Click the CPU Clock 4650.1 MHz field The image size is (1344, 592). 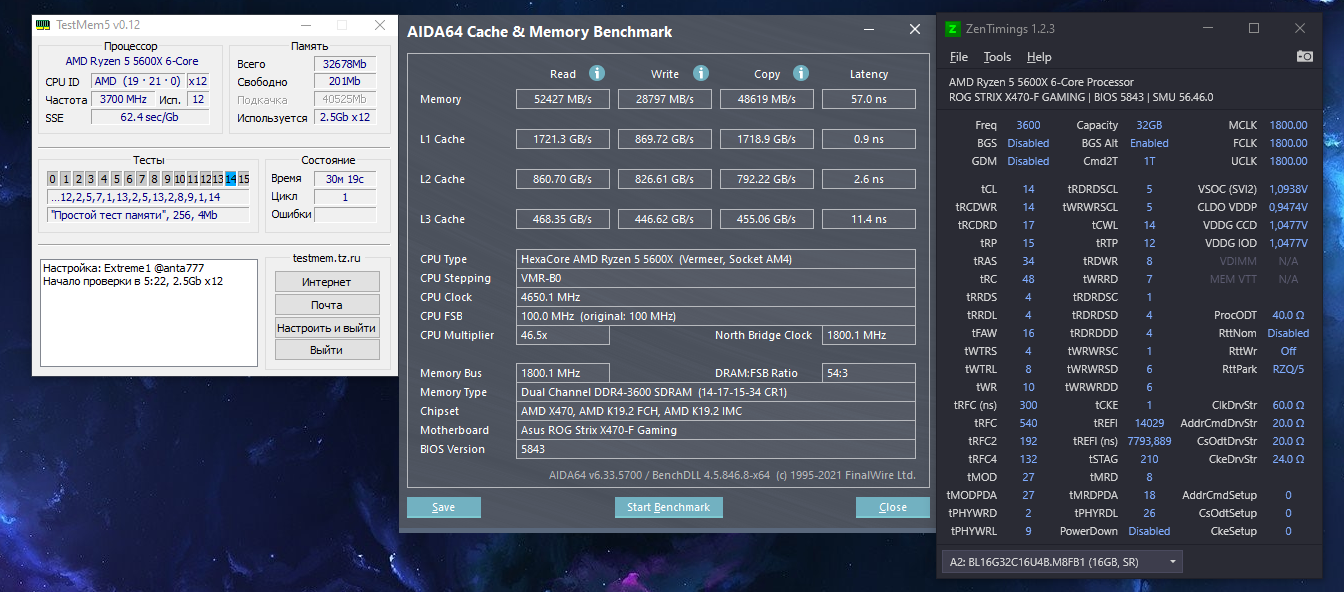click(x=716, y=297)
